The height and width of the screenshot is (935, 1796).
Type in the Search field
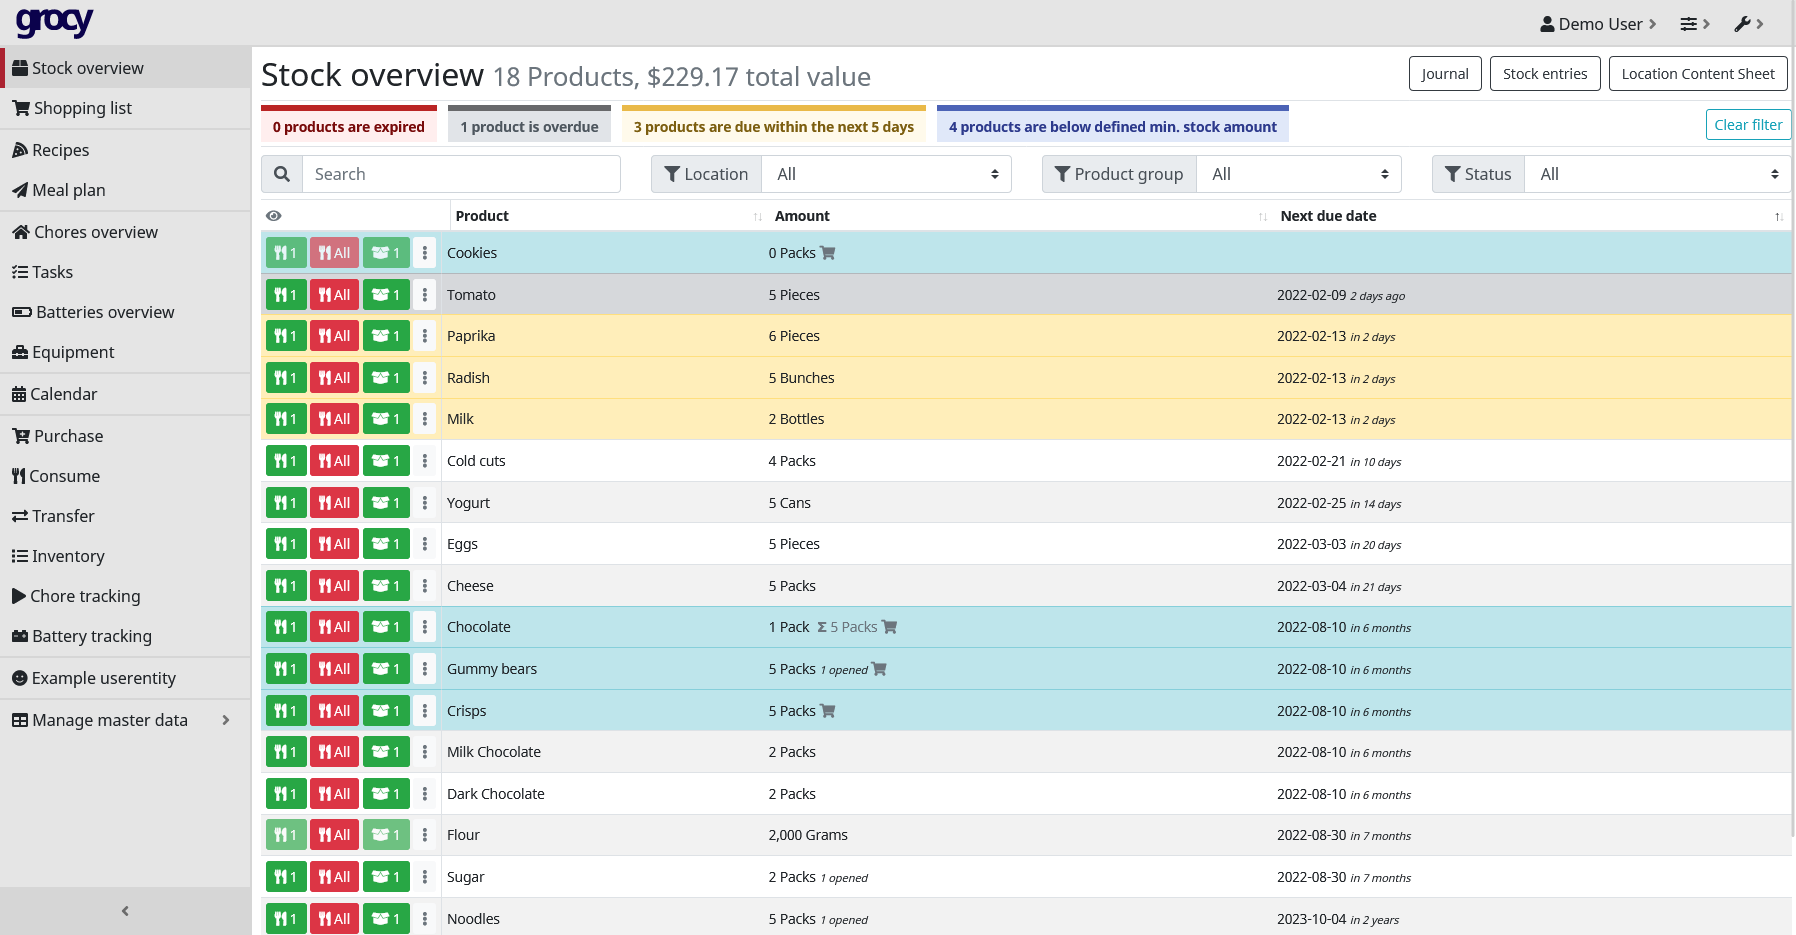pos(460,174)
